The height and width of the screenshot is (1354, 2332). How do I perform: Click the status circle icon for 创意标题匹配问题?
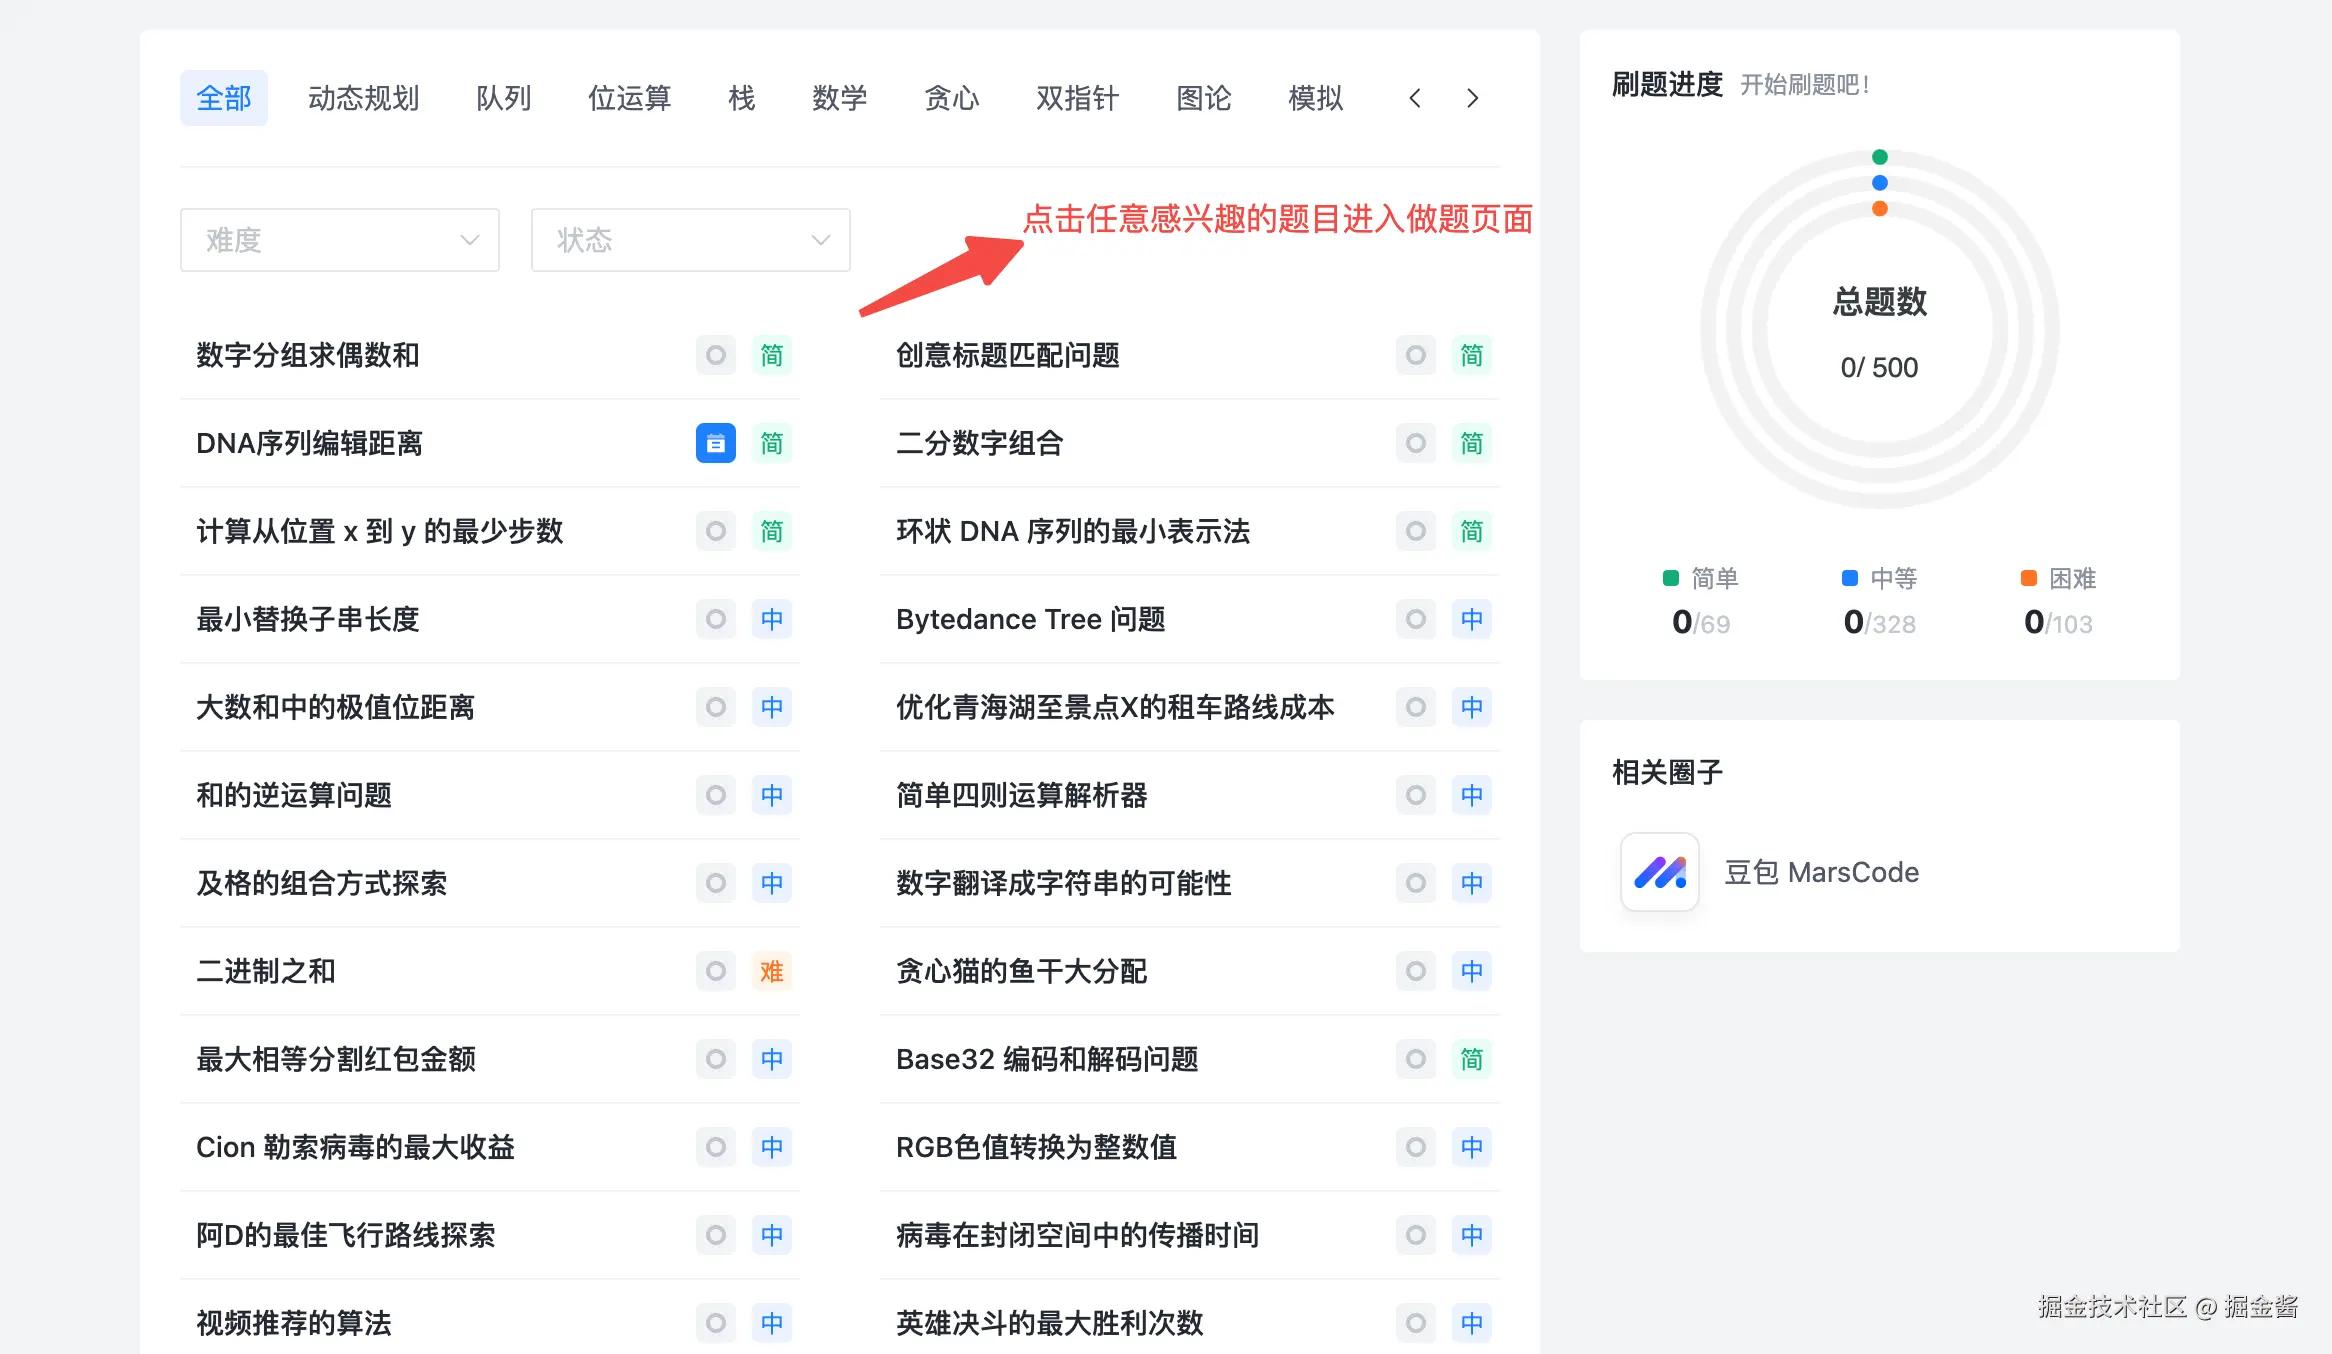(x=1415, y=355)
